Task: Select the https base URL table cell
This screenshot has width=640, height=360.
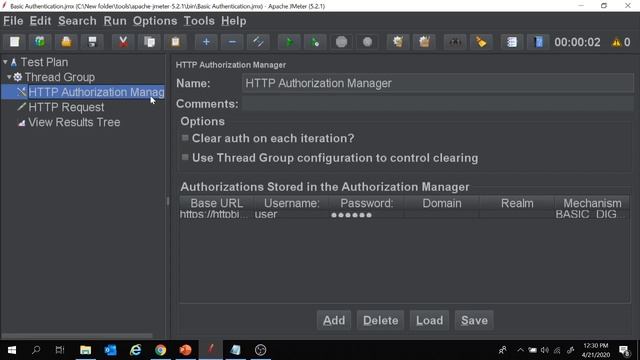Action: pyautogui.click(x=217, y=214)
